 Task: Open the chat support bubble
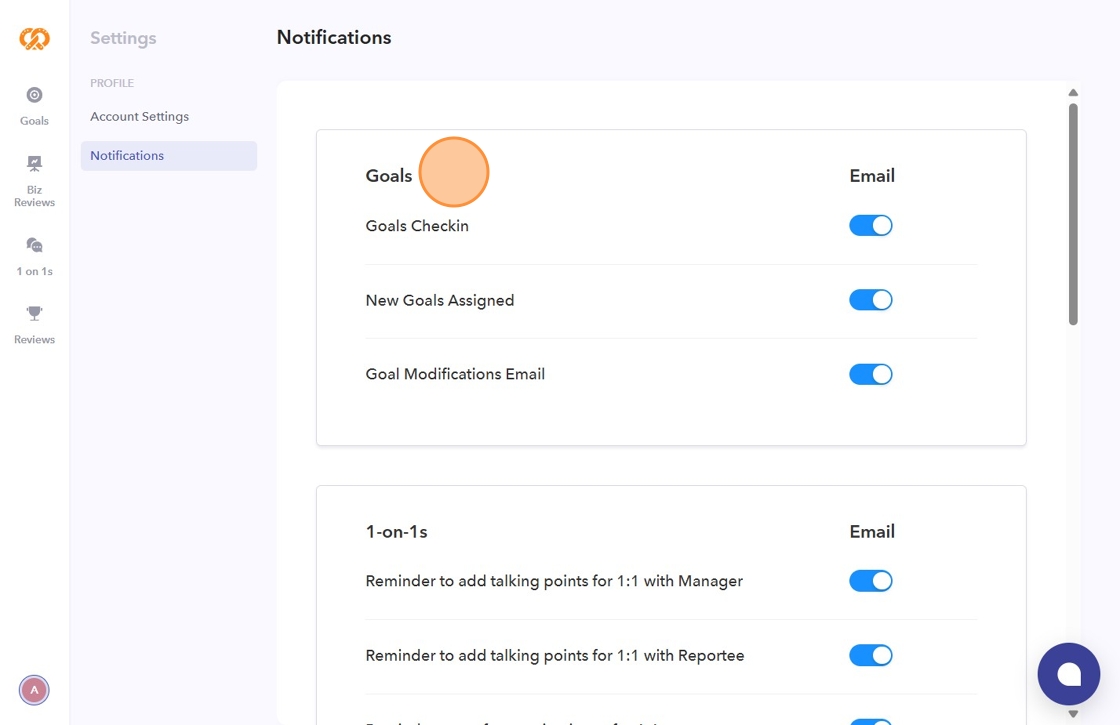click(x=1068, y=674)
